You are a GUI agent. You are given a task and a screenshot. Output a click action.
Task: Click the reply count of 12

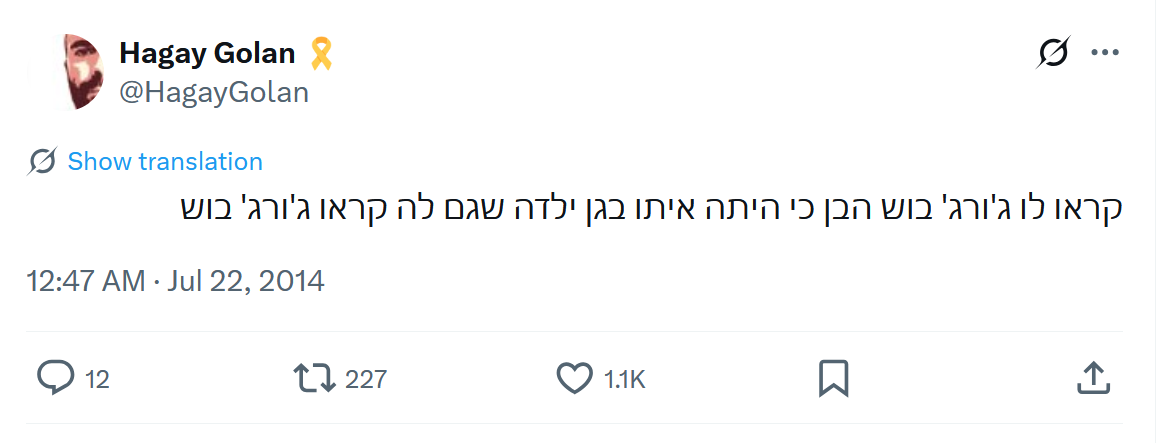(x=97, y=379)
